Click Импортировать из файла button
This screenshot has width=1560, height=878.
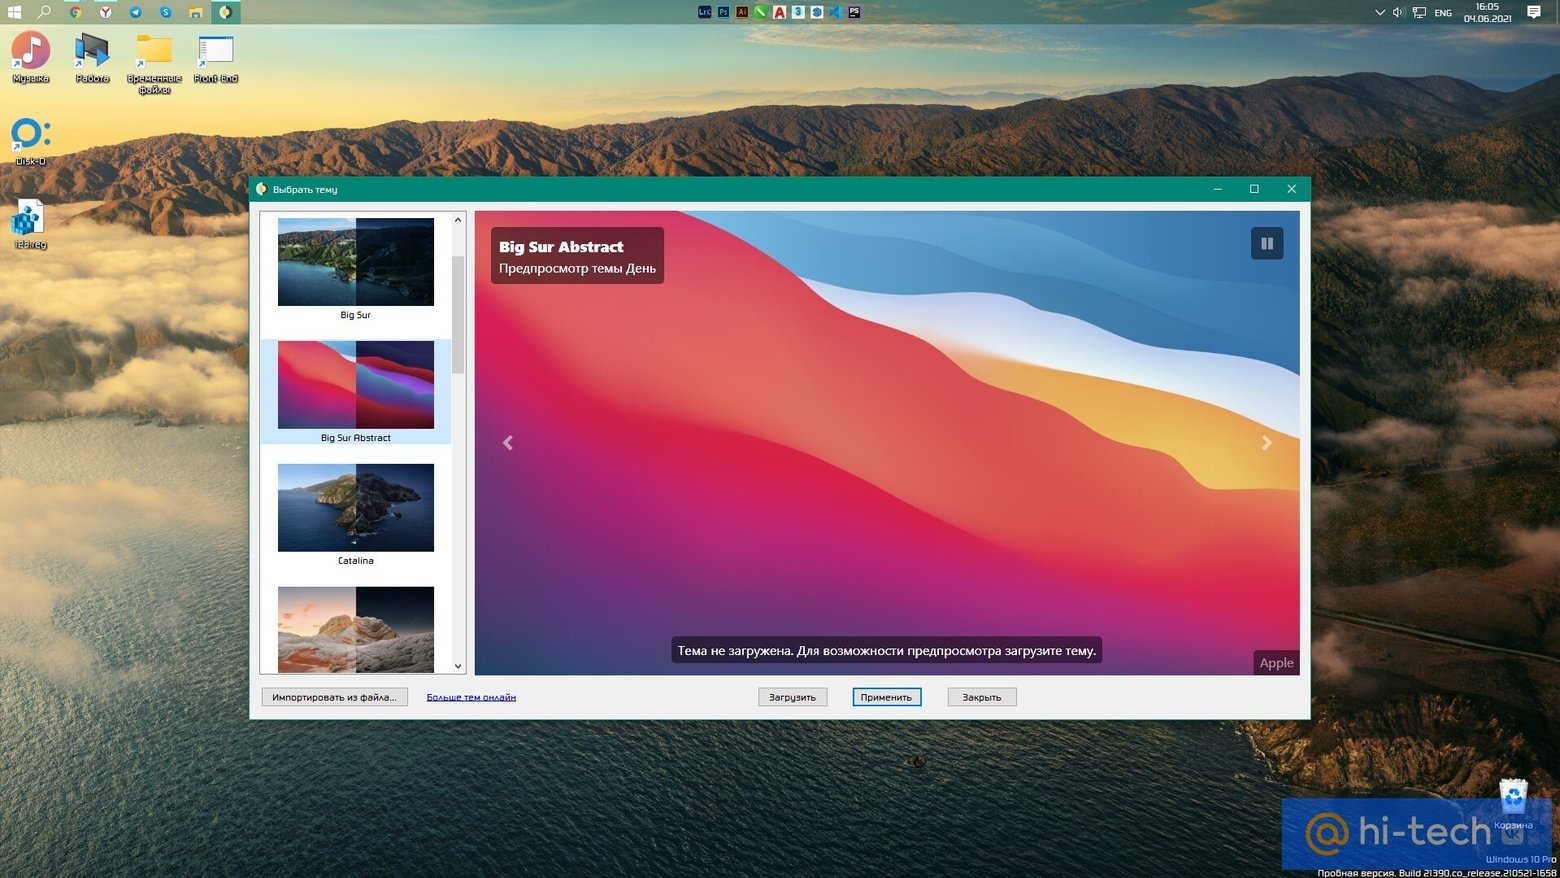coord(334,697)
